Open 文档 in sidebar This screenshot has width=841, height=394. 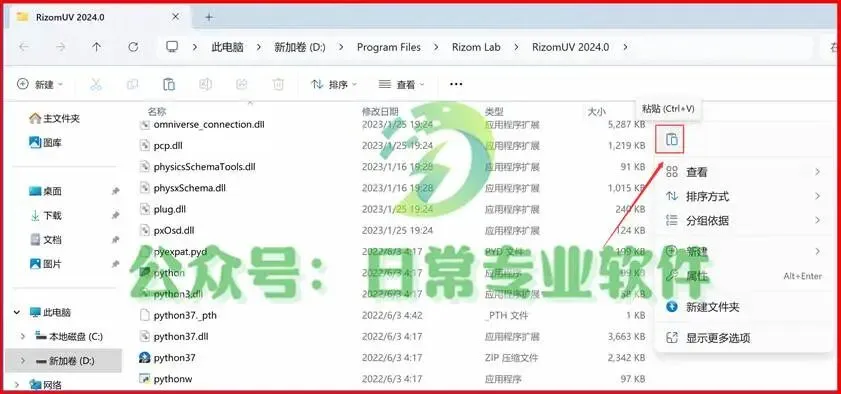(x=46, y=240)
